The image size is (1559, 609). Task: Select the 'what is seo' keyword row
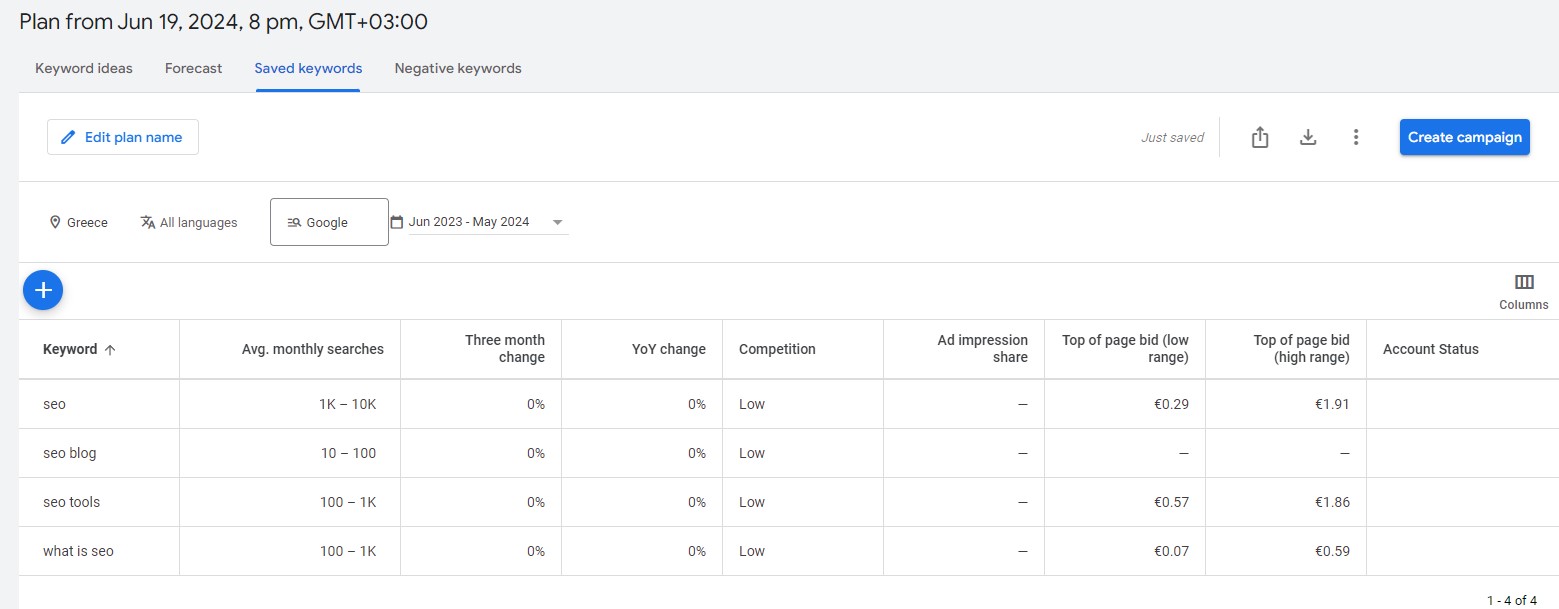(x=78, y=551)
